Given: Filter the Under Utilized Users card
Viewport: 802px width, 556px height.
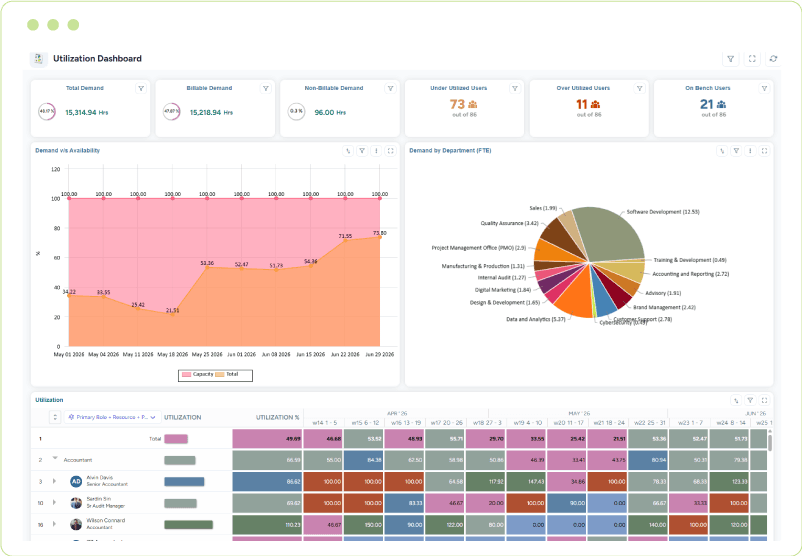Looking at the screenshot, I should [x=515, y=88].
